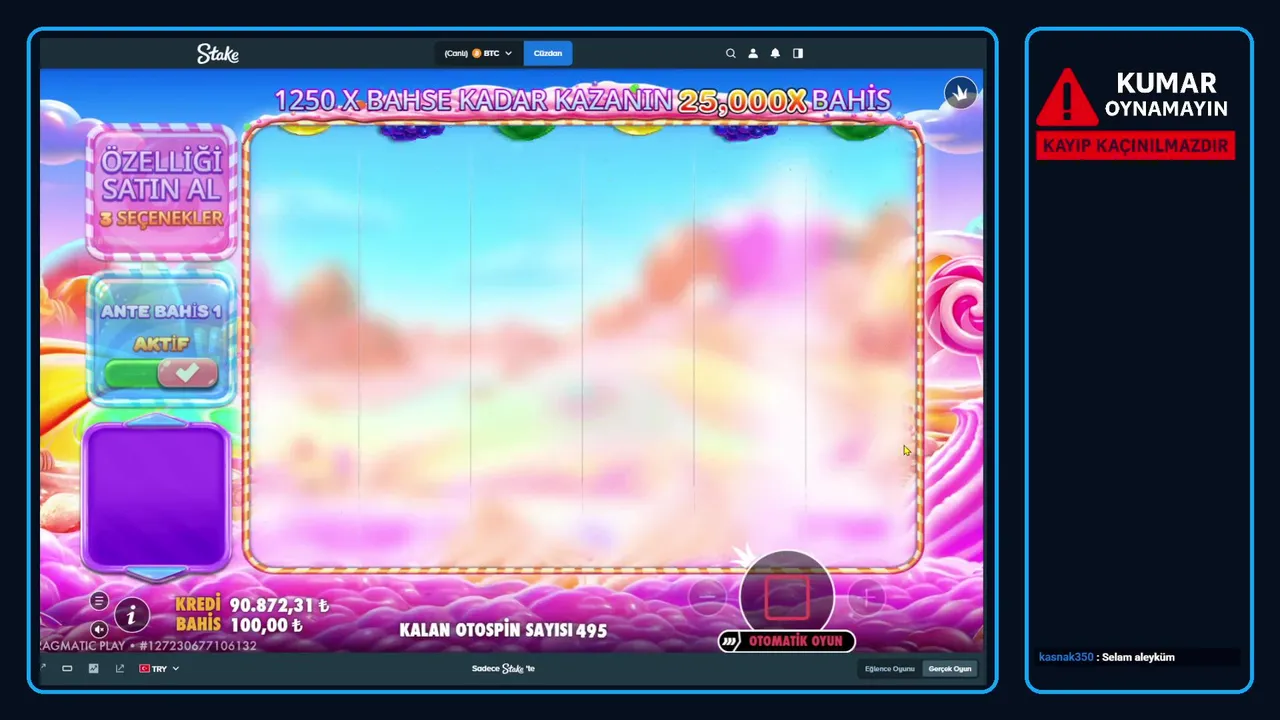Open the game info 'i' button

coord(132,614)
